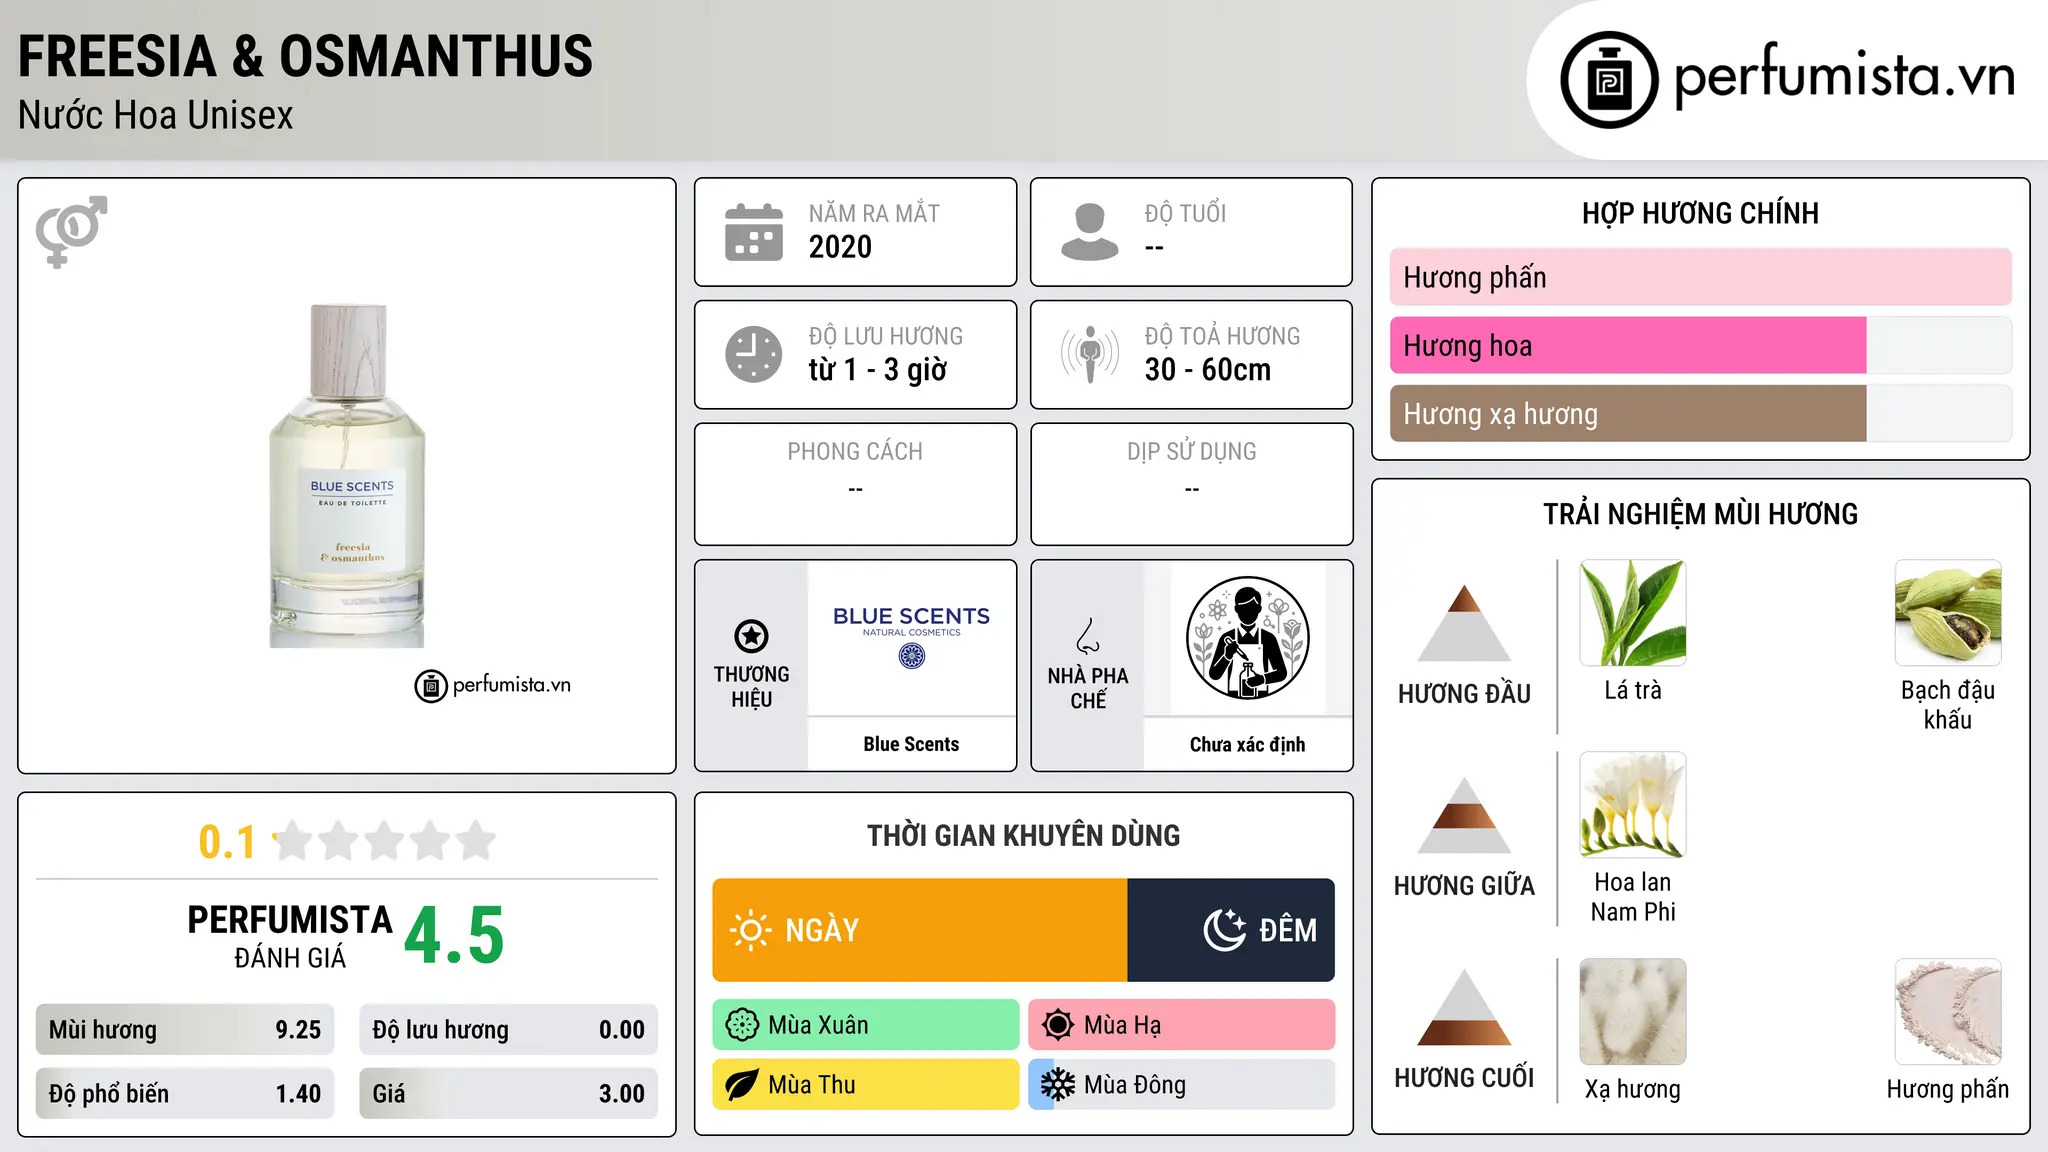
Task: Select the Mùa Đông season bar
Action: pyautogui.click(x=1182, y=1085)
